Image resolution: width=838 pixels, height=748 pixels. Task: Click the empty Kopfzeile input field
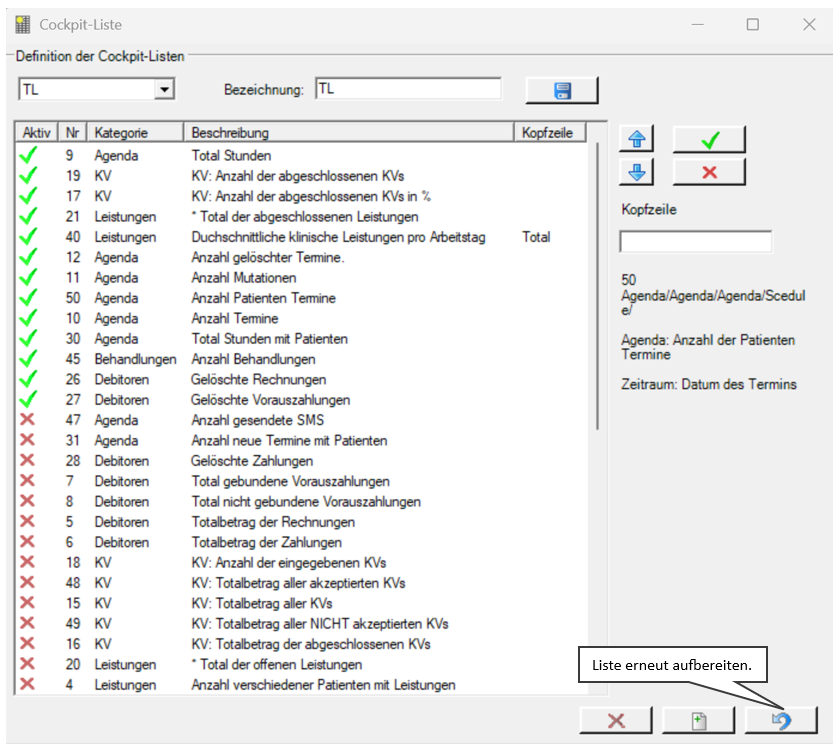pos(695,241)
